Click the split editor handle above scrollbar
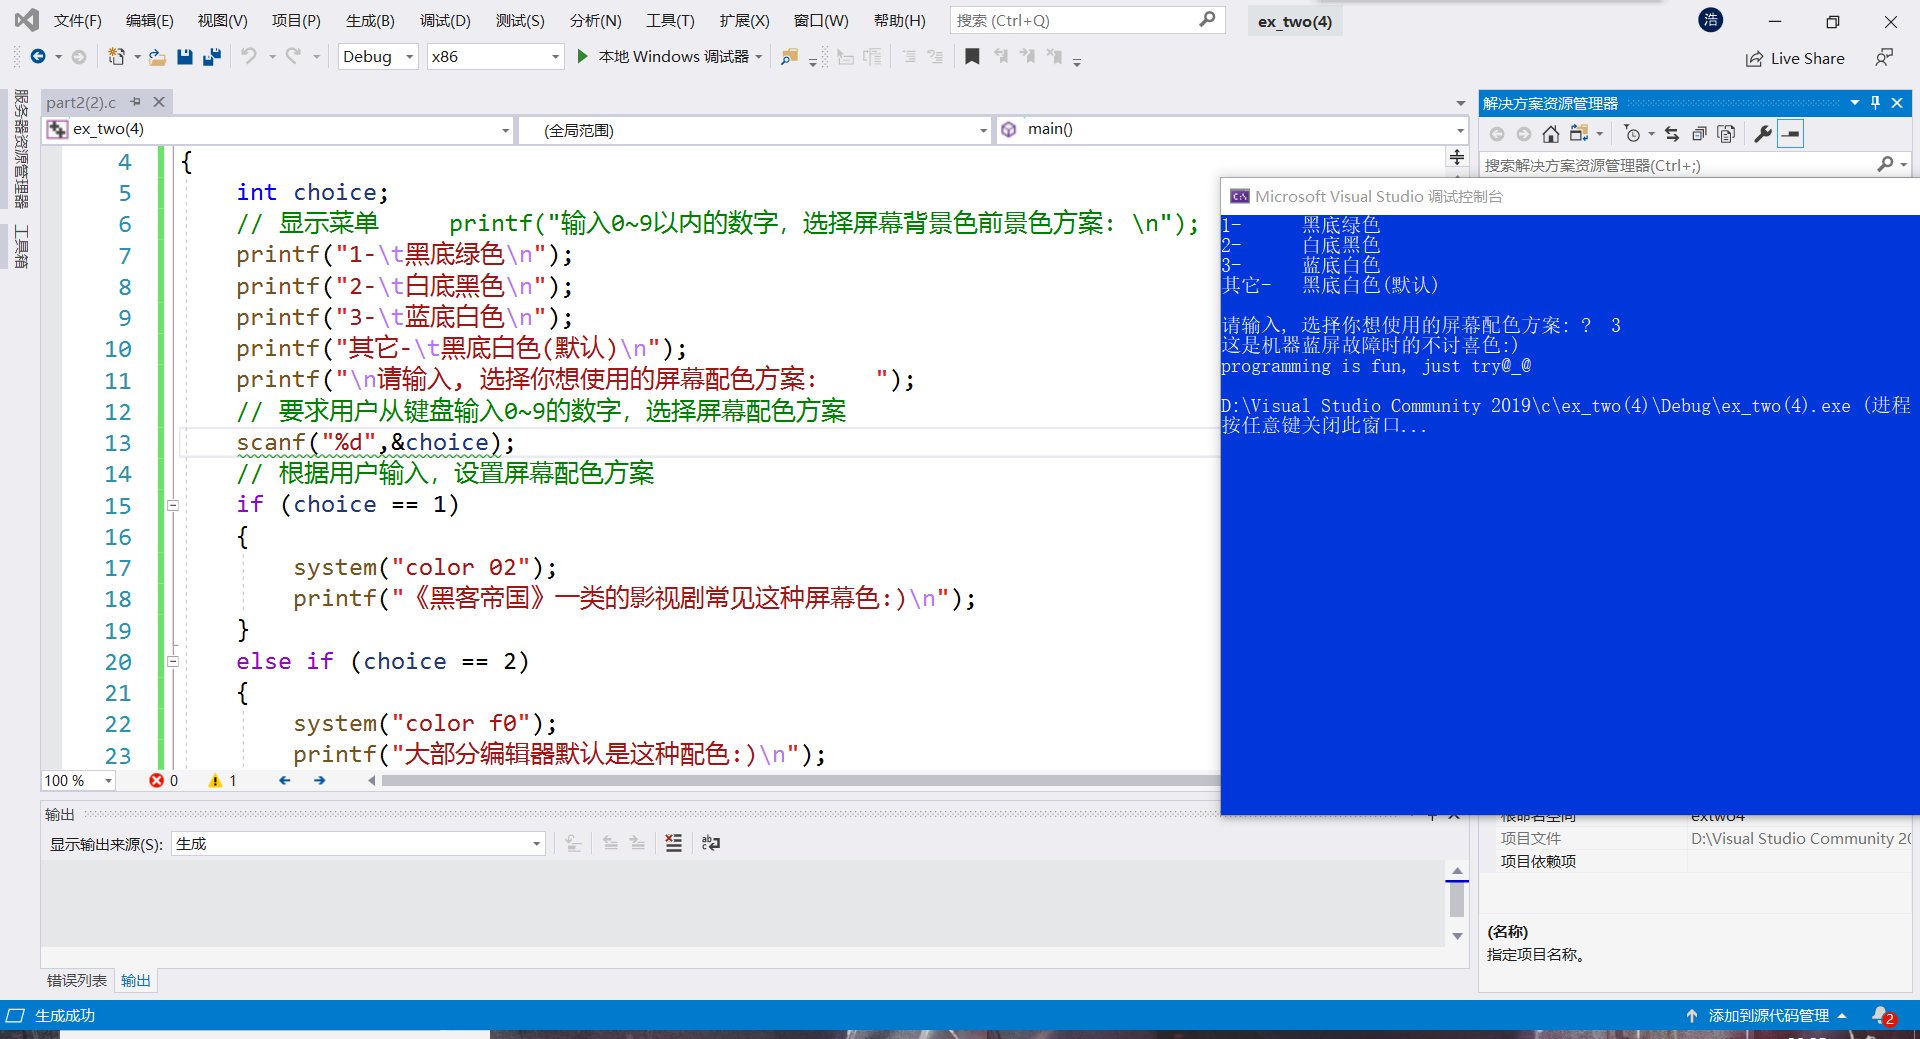 [x=1457, y=157]
